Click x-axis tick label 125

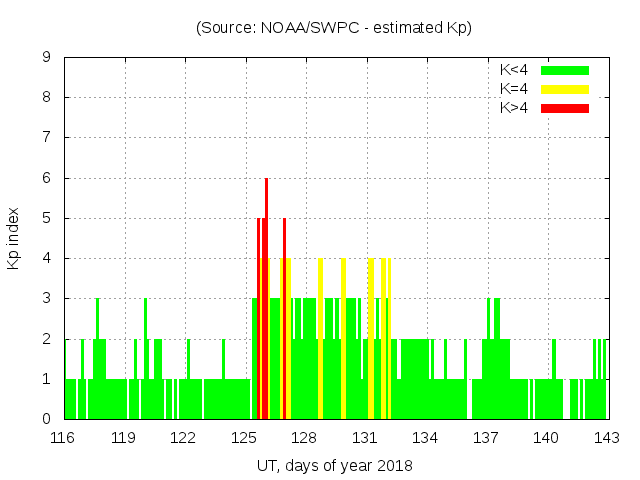245,438
